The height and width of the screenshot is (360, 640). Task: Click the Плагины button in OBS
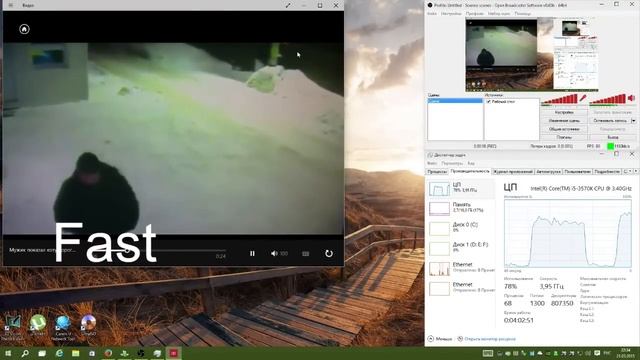point(564,138)
